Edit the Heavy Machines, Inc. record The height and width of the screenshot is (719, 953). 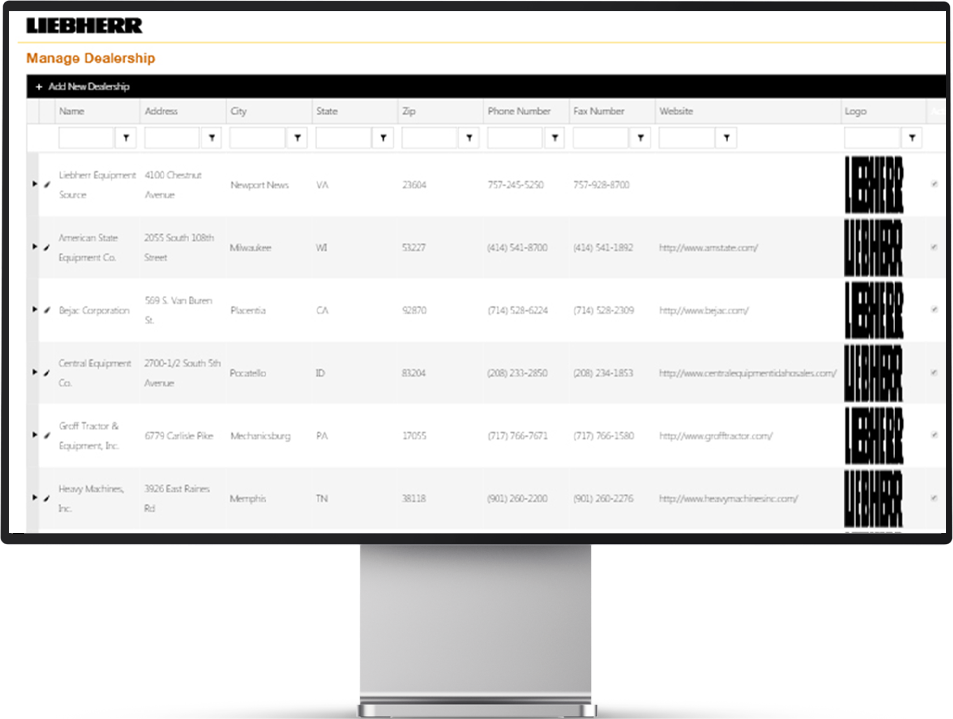point(46,497)
